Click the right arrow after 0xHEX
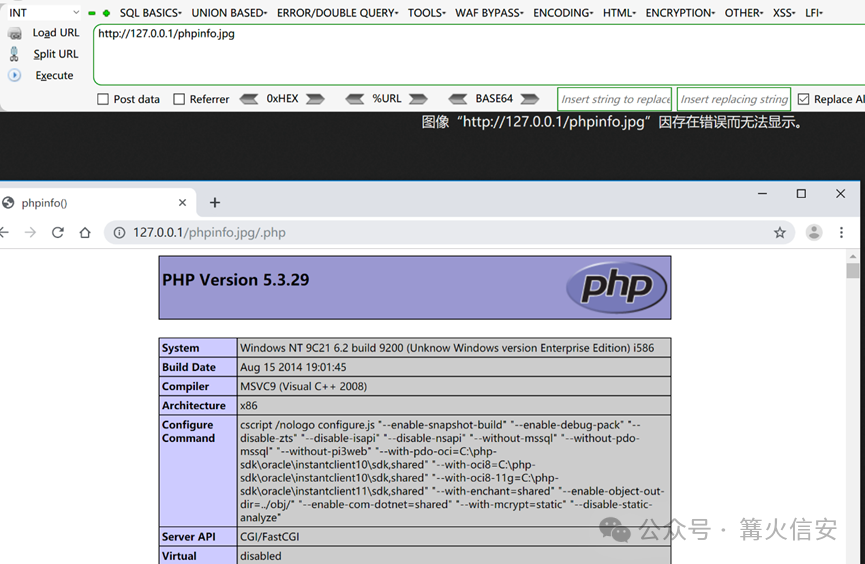 [315, 99]
